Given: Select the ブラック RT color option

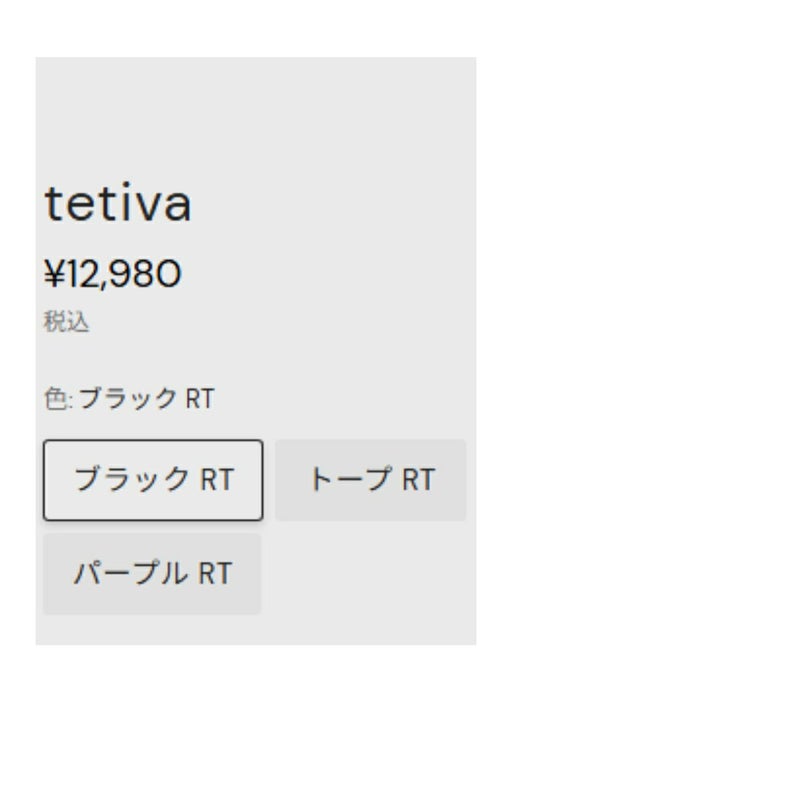Looking at the screenshot, I should coord(153,480).
